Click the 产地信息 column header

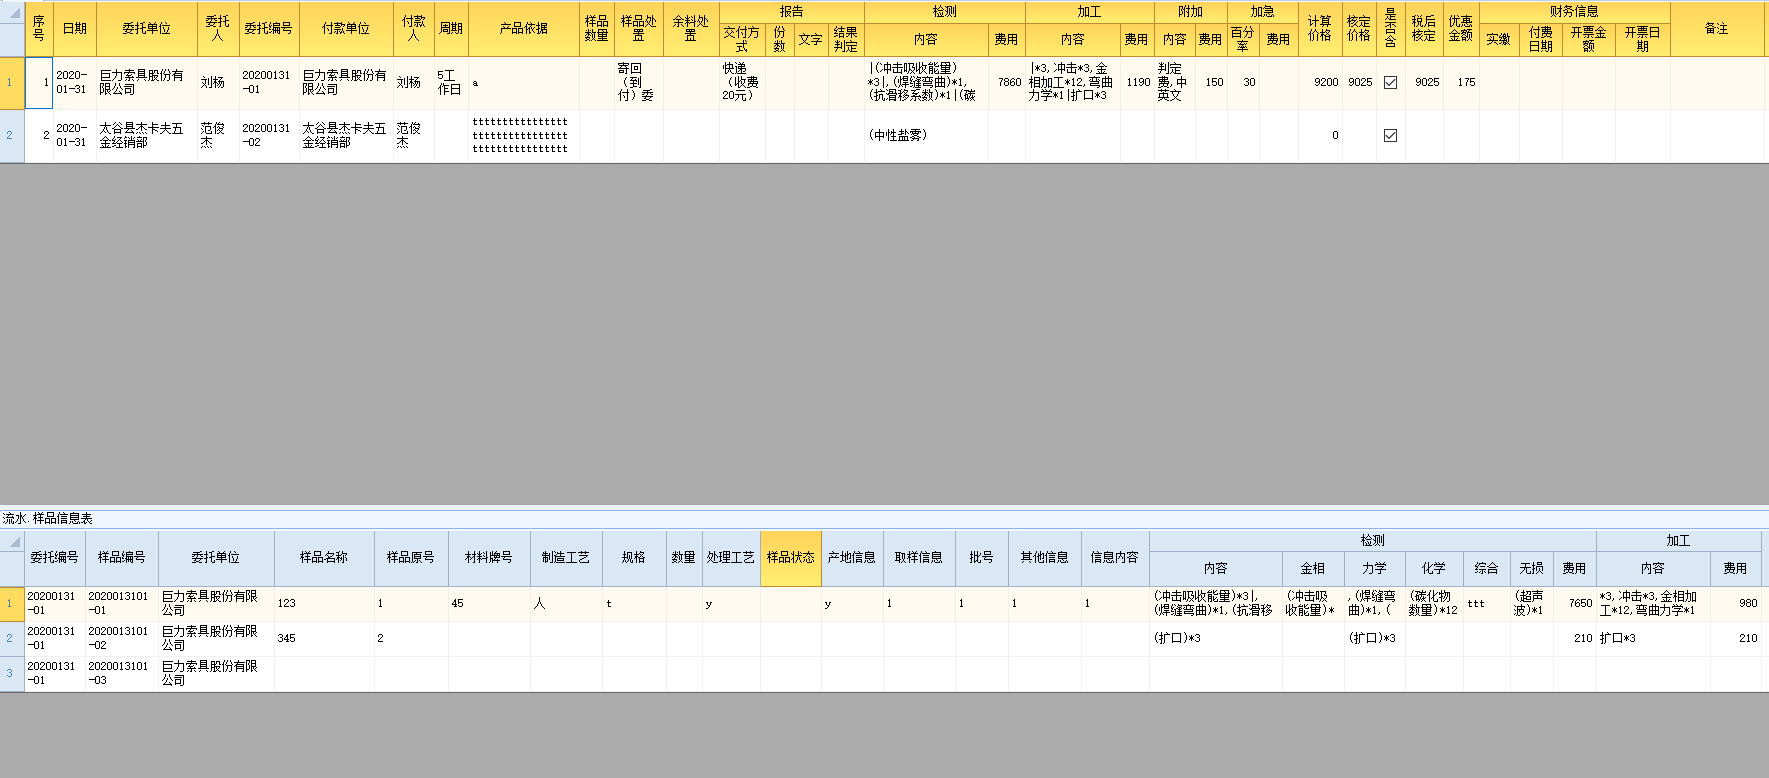(x=852, y=557)
